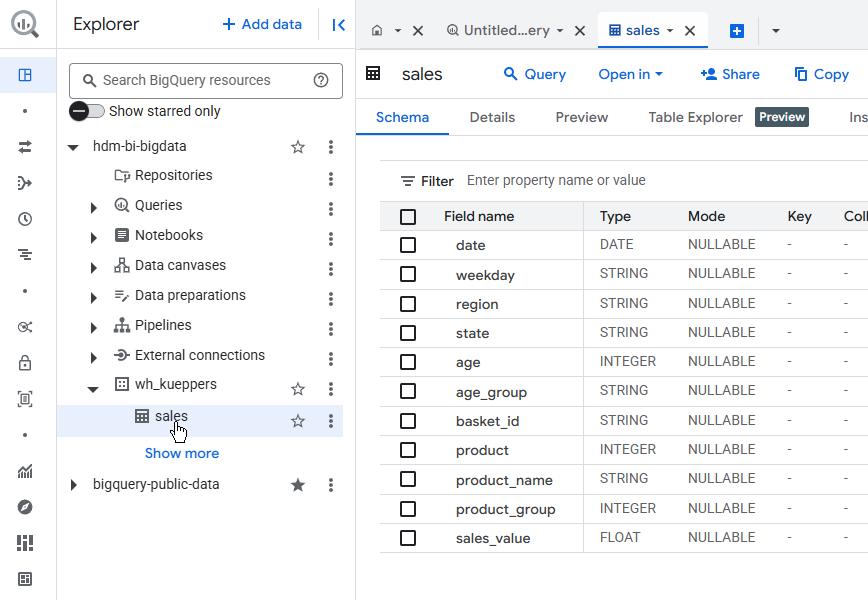Check the basket_id field checkbox

[408, 421]
